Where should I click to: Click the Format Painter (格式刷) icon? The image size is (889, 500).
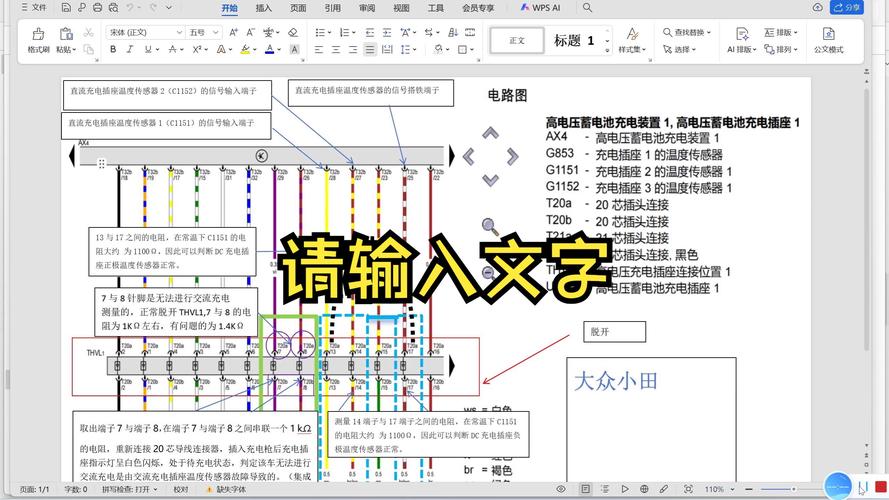(39, 34)
